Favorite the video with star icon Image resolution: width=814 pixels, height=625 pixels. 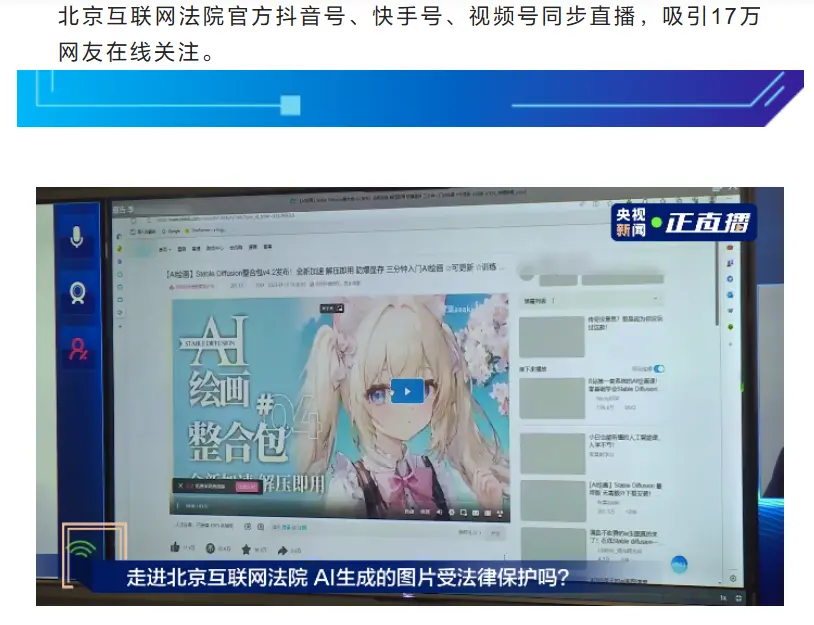coord(246,549)
